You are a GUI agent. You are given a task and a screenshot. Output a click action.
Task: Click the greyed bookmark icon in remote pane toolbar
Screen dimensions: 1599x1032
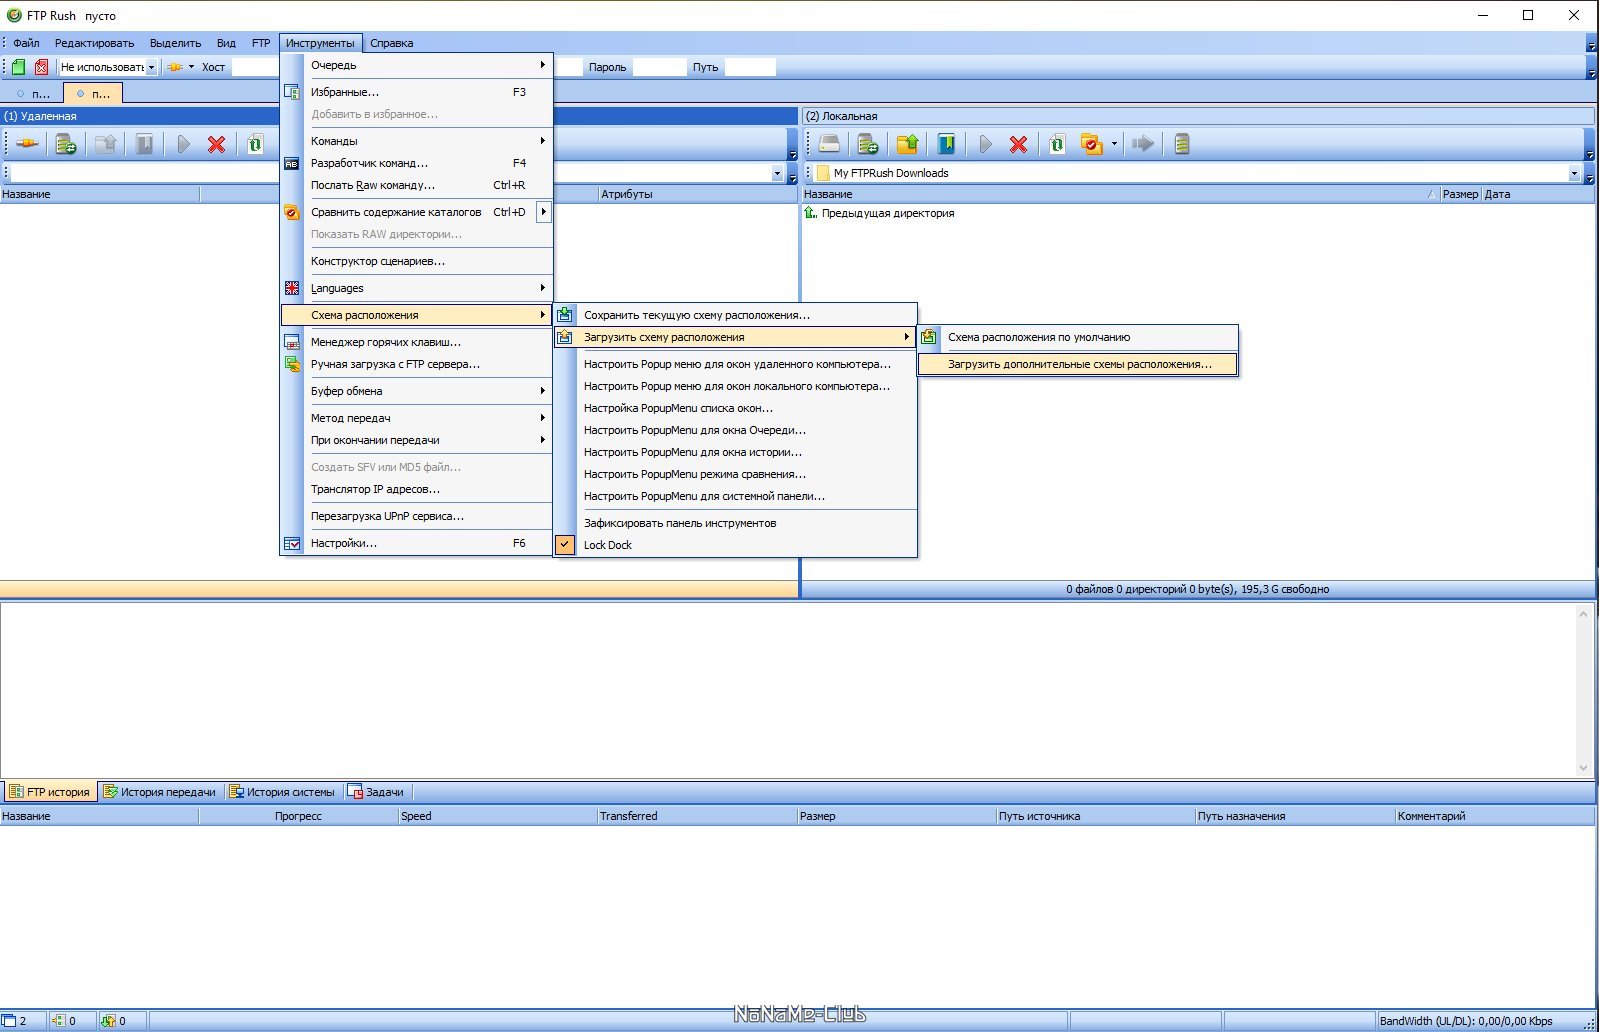pos(144,144)
